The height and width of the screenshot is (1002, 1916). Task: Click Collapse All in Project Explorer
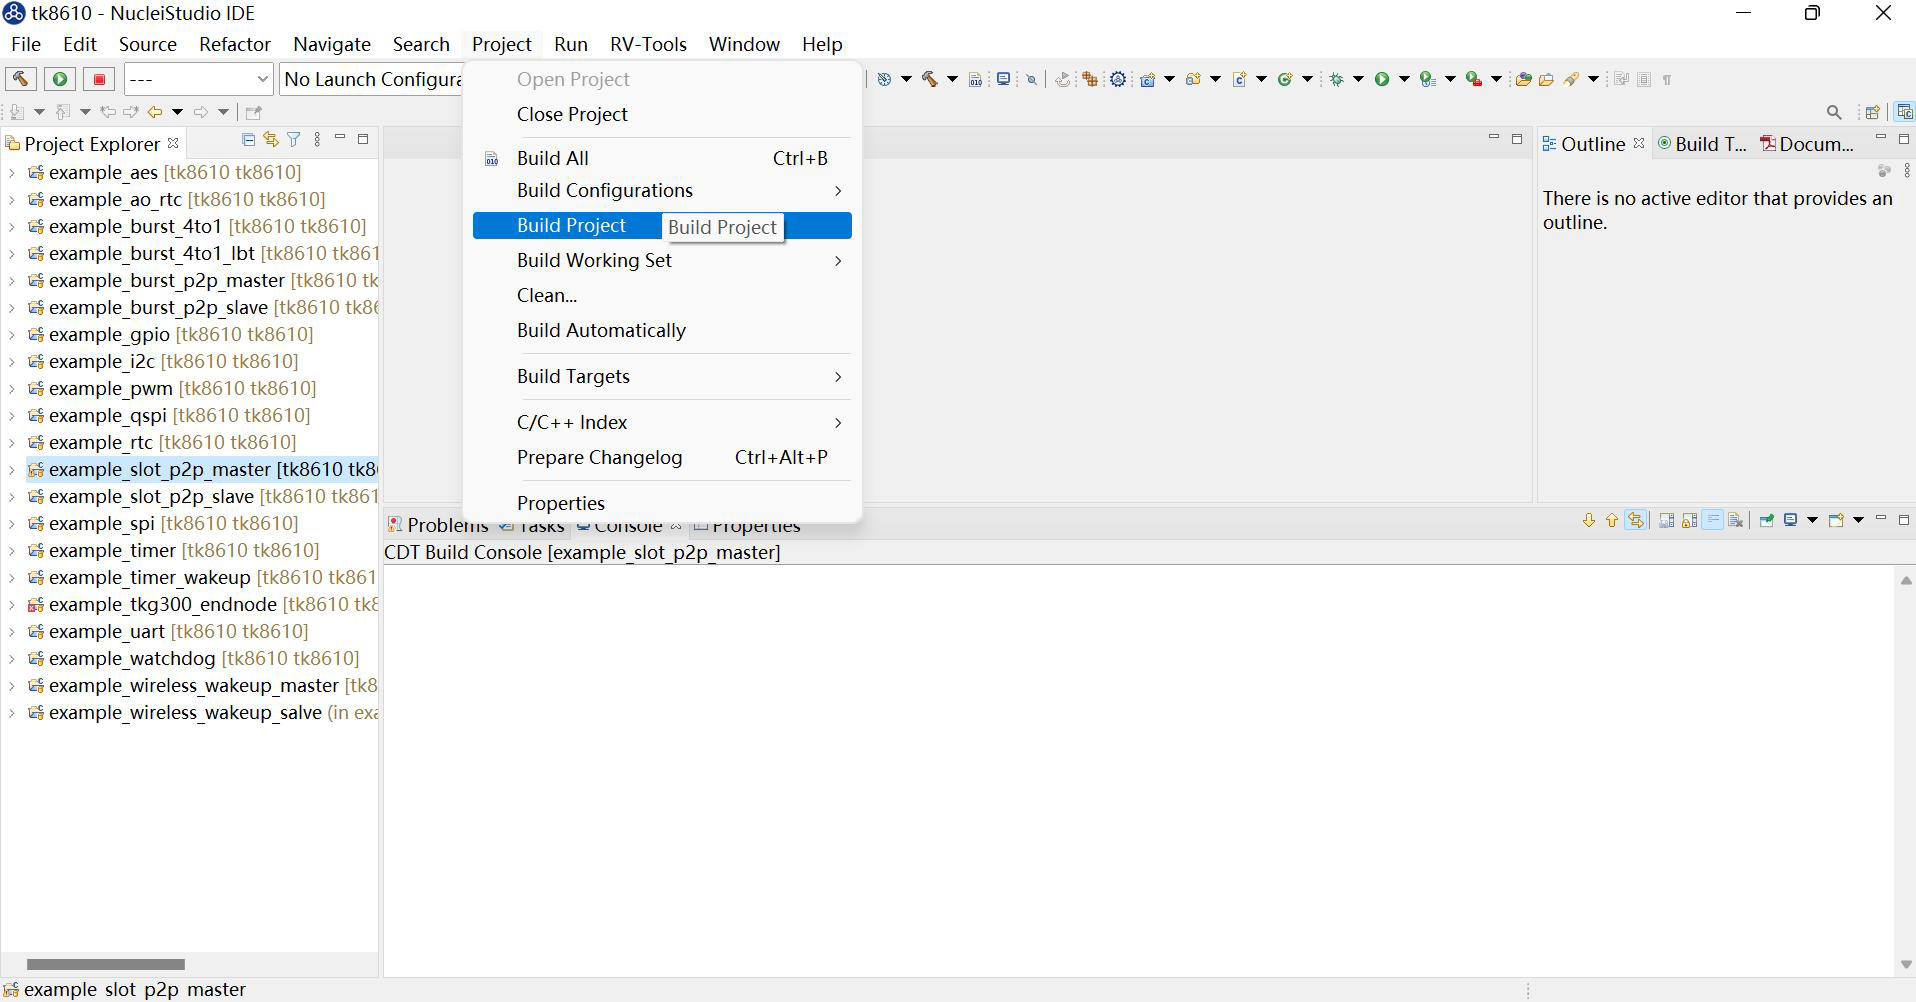249,140
